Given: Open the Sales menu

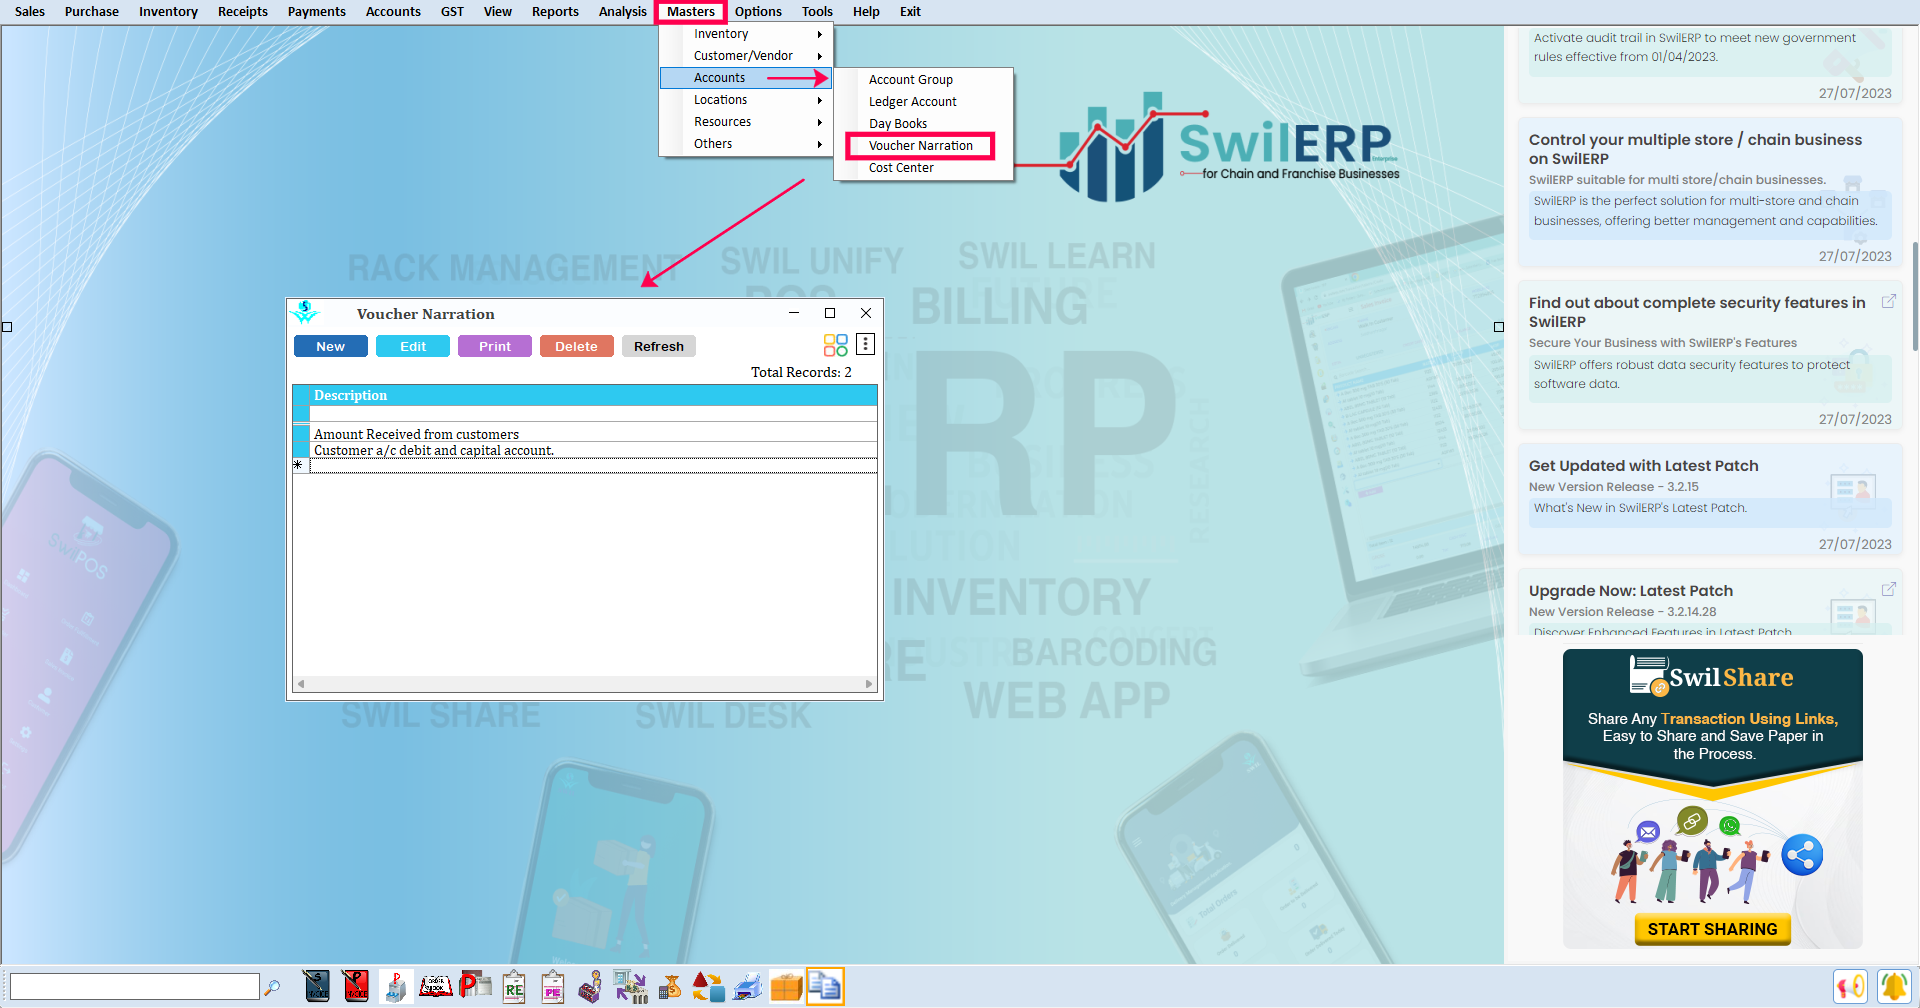Looking at the screenshot, I should tap(30, 12).
